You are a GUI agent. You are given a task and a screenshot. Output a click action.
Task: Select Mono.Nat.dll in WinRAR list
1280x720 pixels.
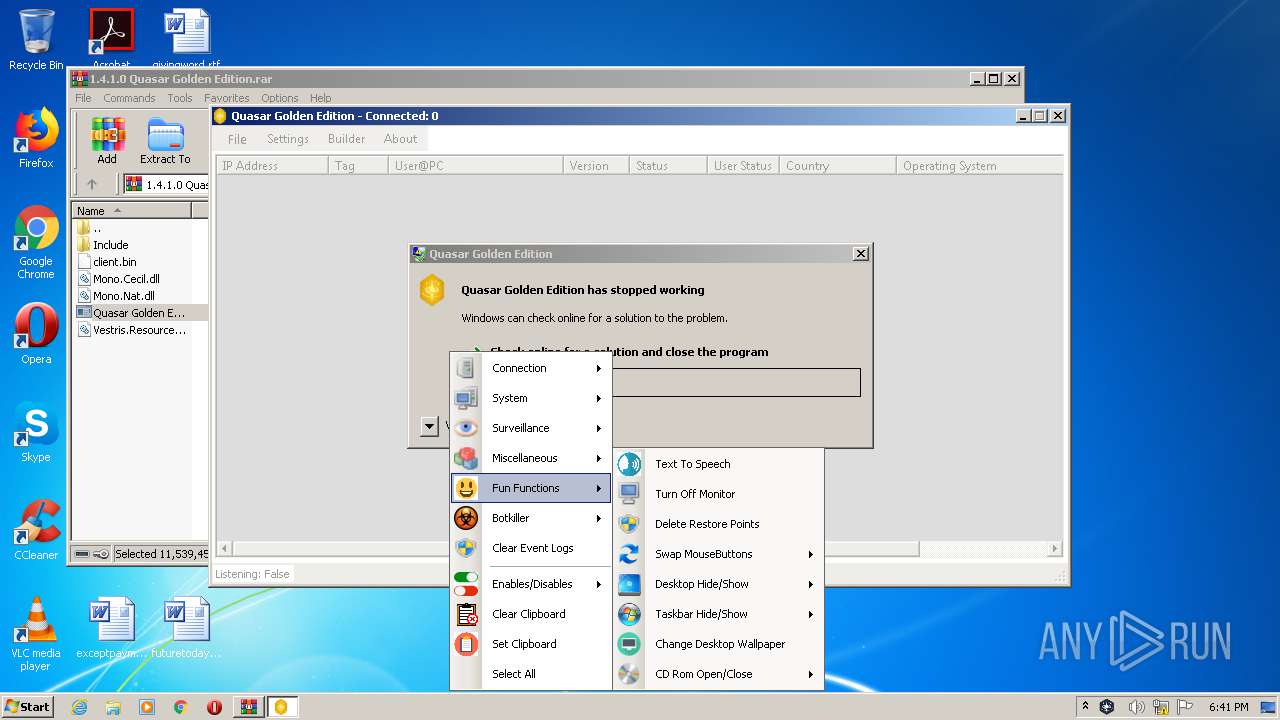pyautogui.click(x=124, y=296)
